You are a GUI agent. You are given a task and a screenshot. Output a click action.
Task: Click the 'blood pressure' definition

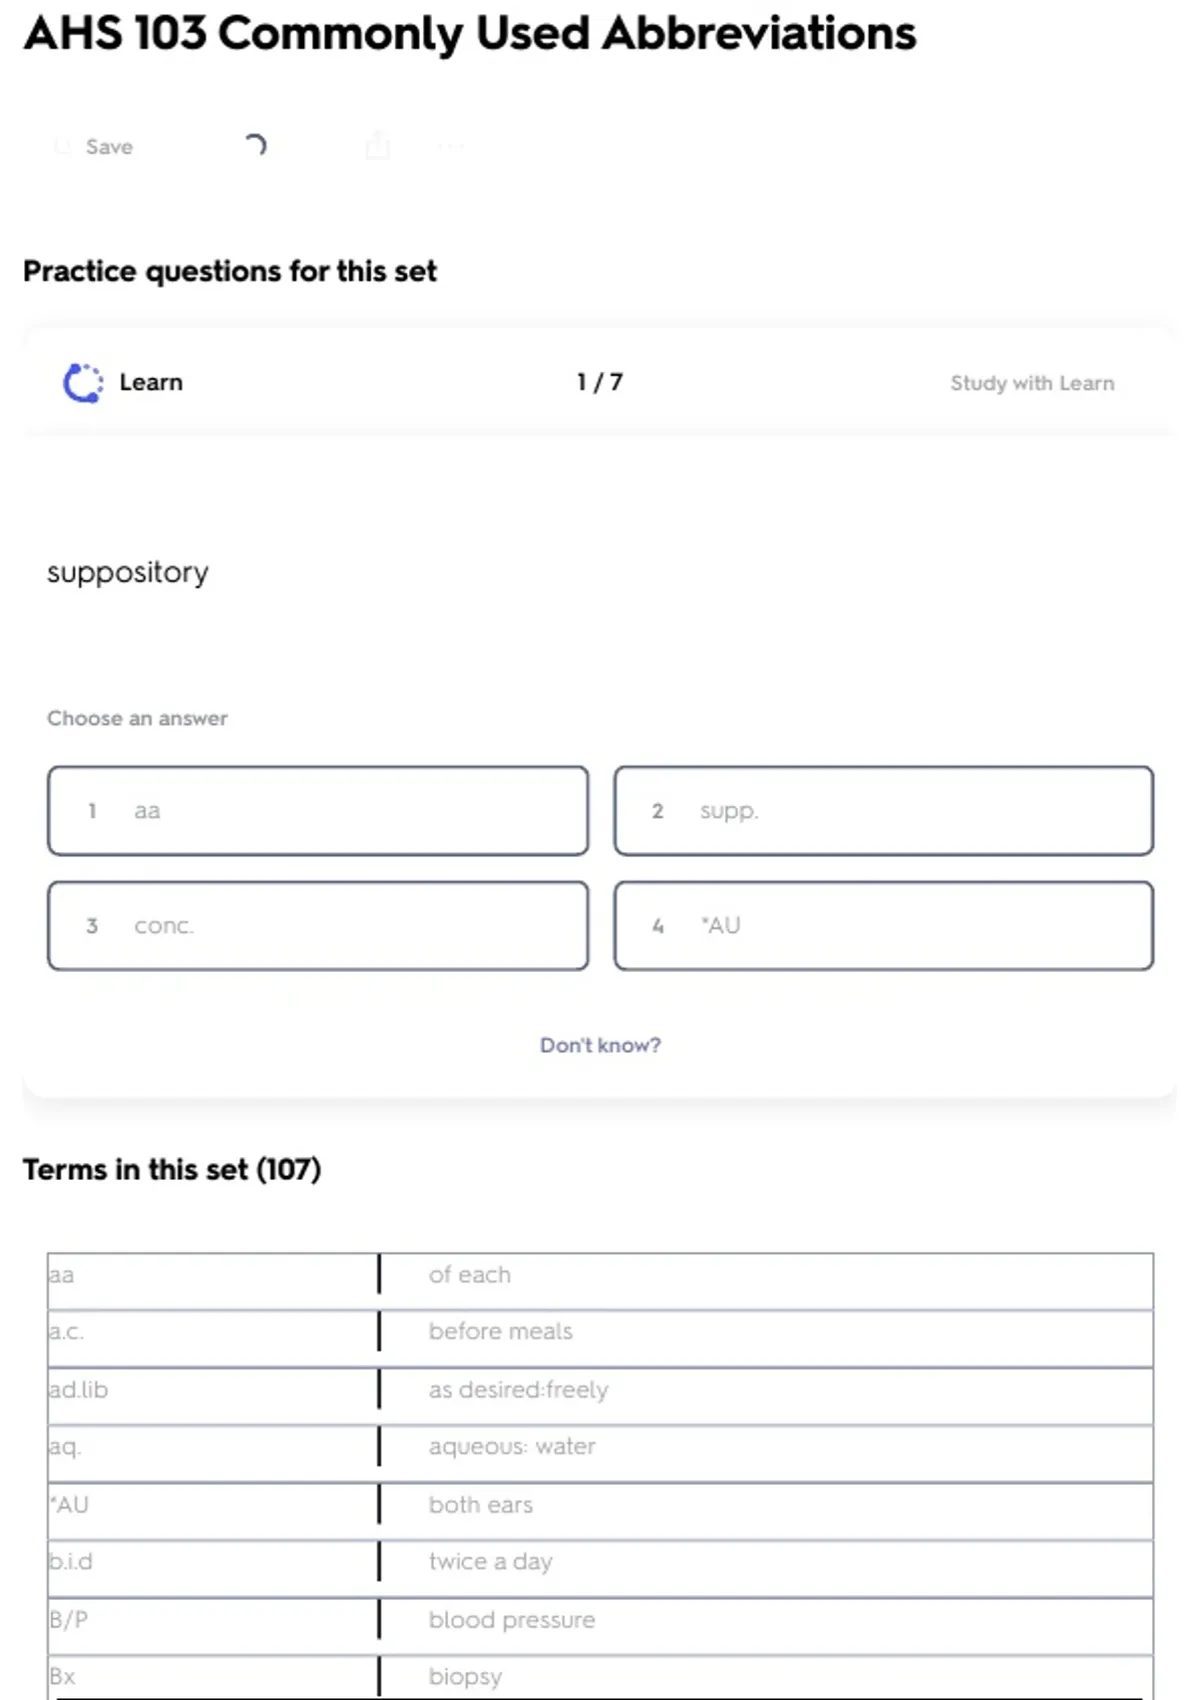(512, 1620)
